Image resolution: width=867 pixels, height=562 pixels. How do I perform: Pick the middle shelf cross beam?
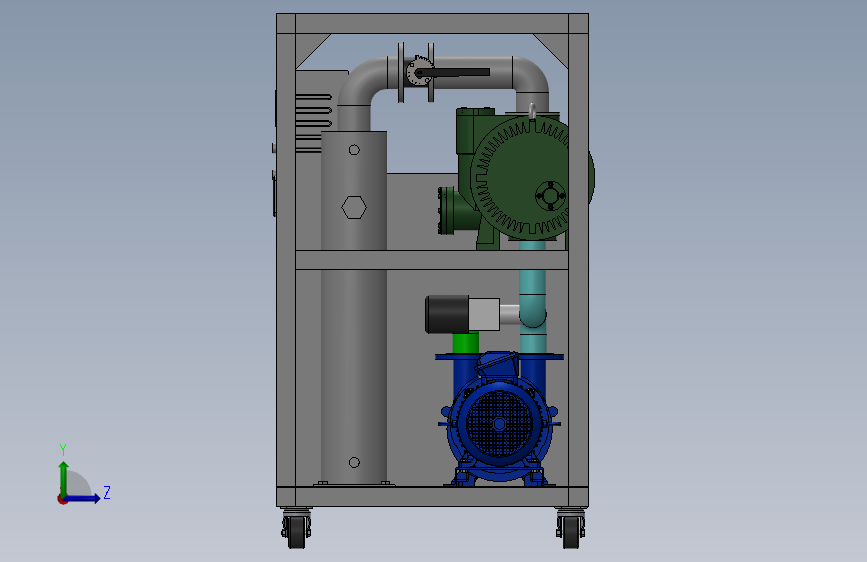pos(432,260)
